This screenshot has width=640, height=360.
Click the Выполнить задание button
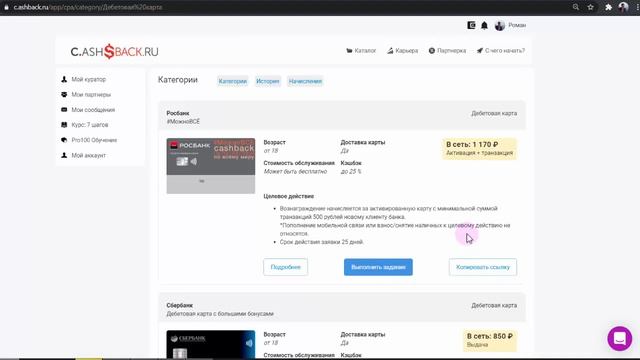pyautogui.click(x=378, y=267)
